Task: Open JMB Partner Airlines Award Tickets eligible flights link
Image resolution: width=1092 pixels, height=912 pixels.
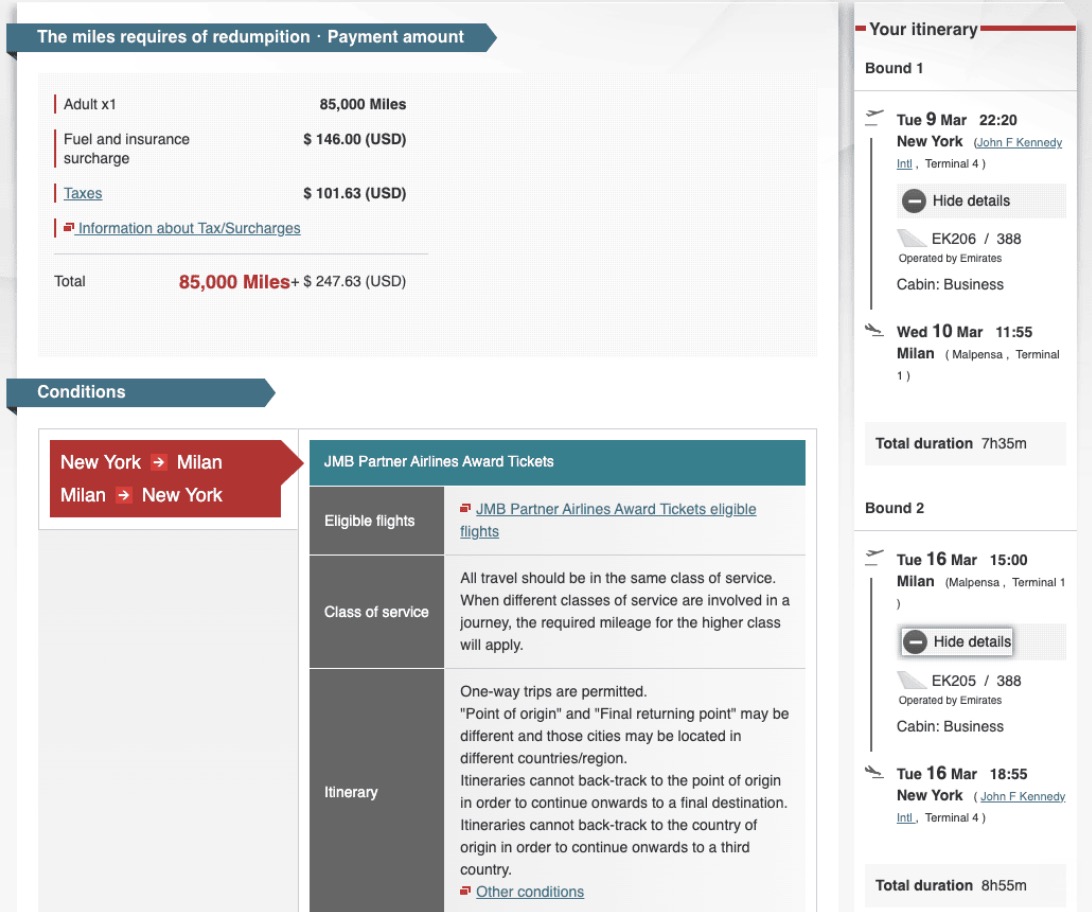Action: point(607,520)
